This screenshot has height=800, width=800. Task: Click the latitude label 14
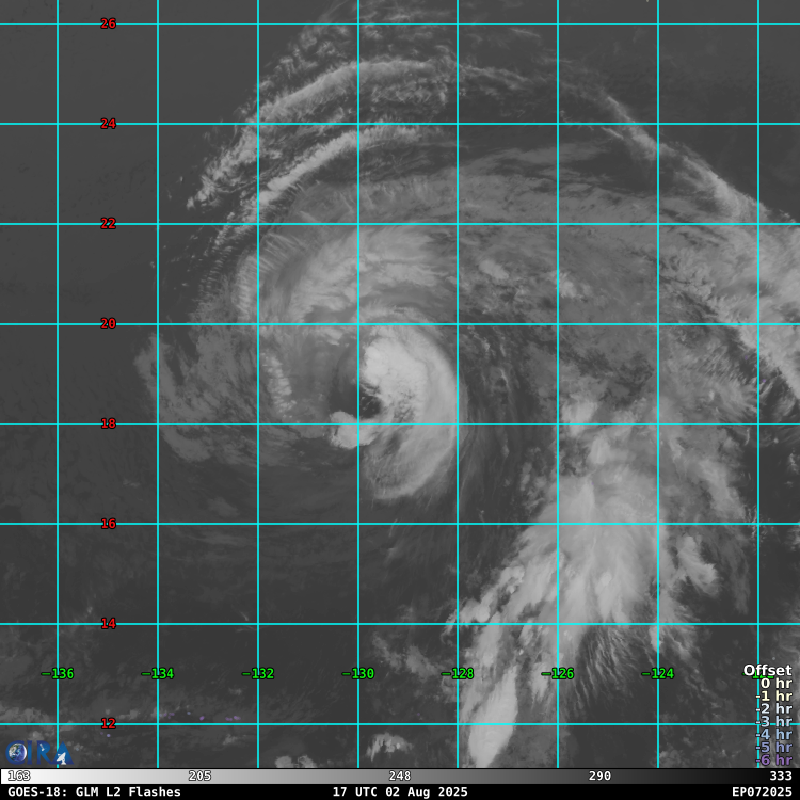click(108, 623)
